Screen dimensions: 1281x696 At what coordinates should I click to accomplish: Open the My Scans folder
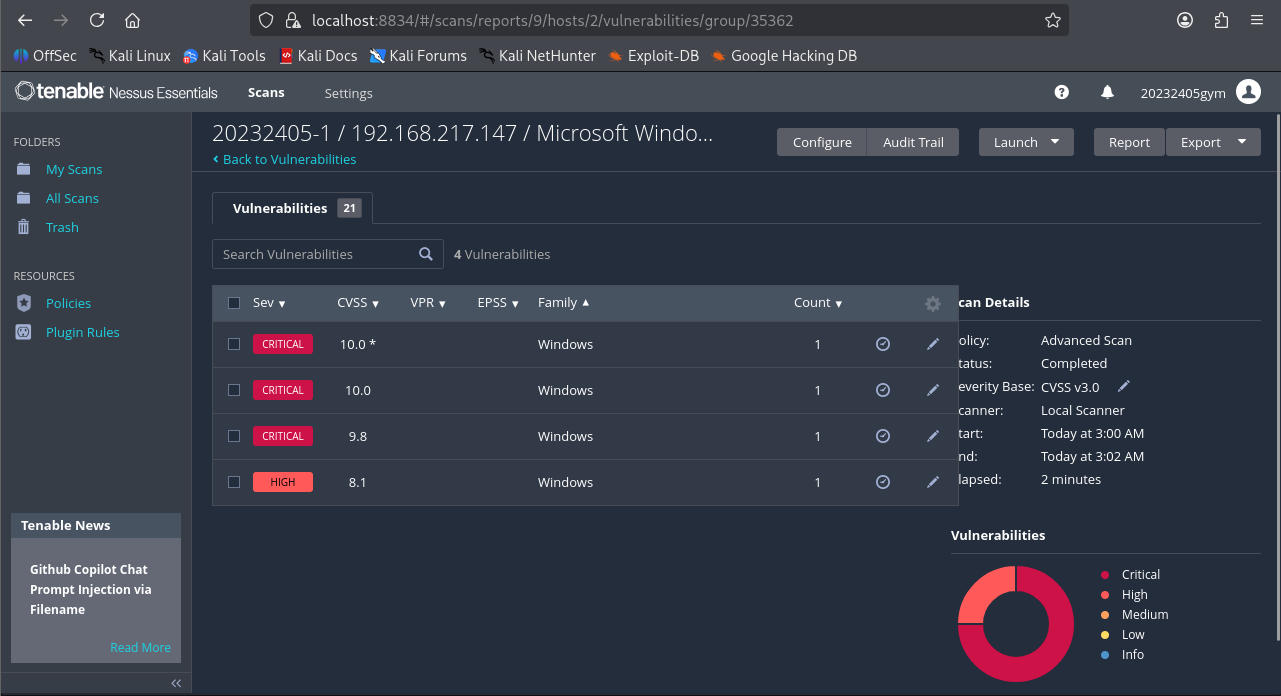tap(74, 169)
